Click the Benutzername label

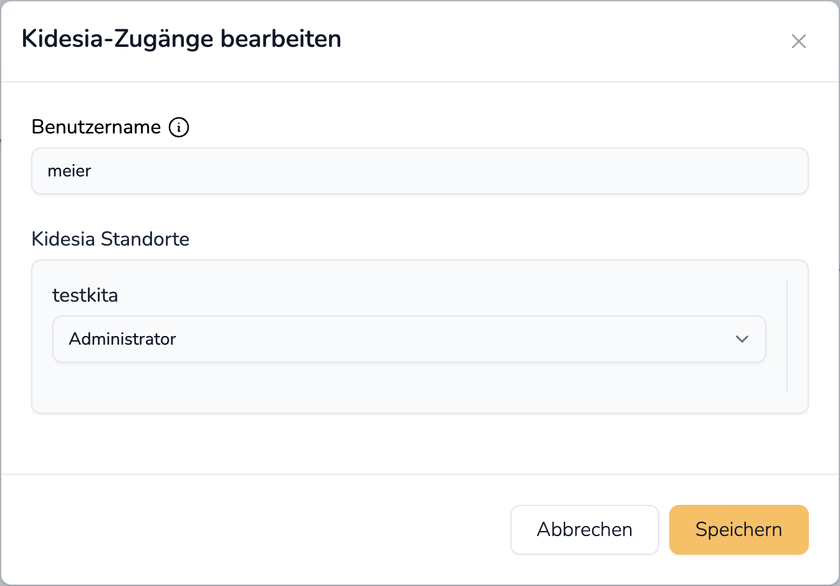(96, 127)
